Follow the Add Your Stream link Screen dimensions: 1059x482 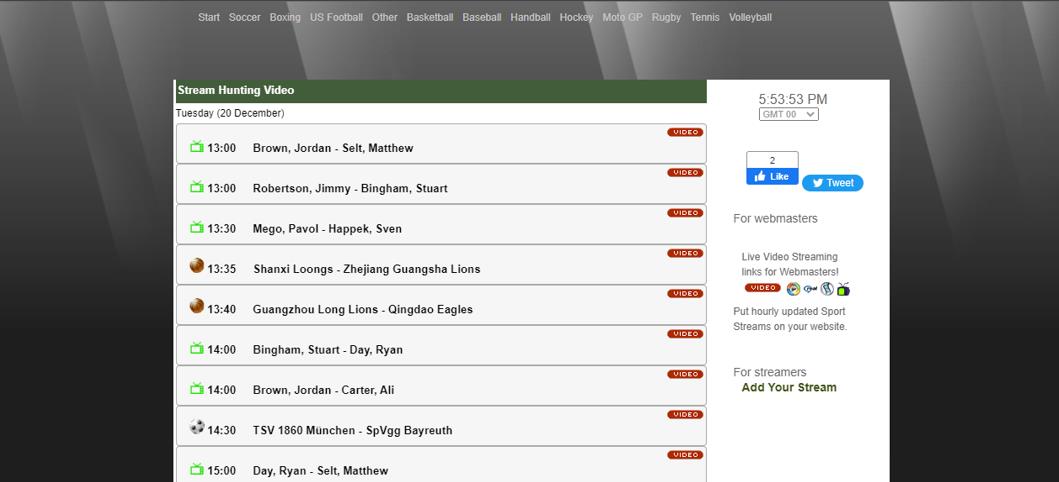pos(789,388)
